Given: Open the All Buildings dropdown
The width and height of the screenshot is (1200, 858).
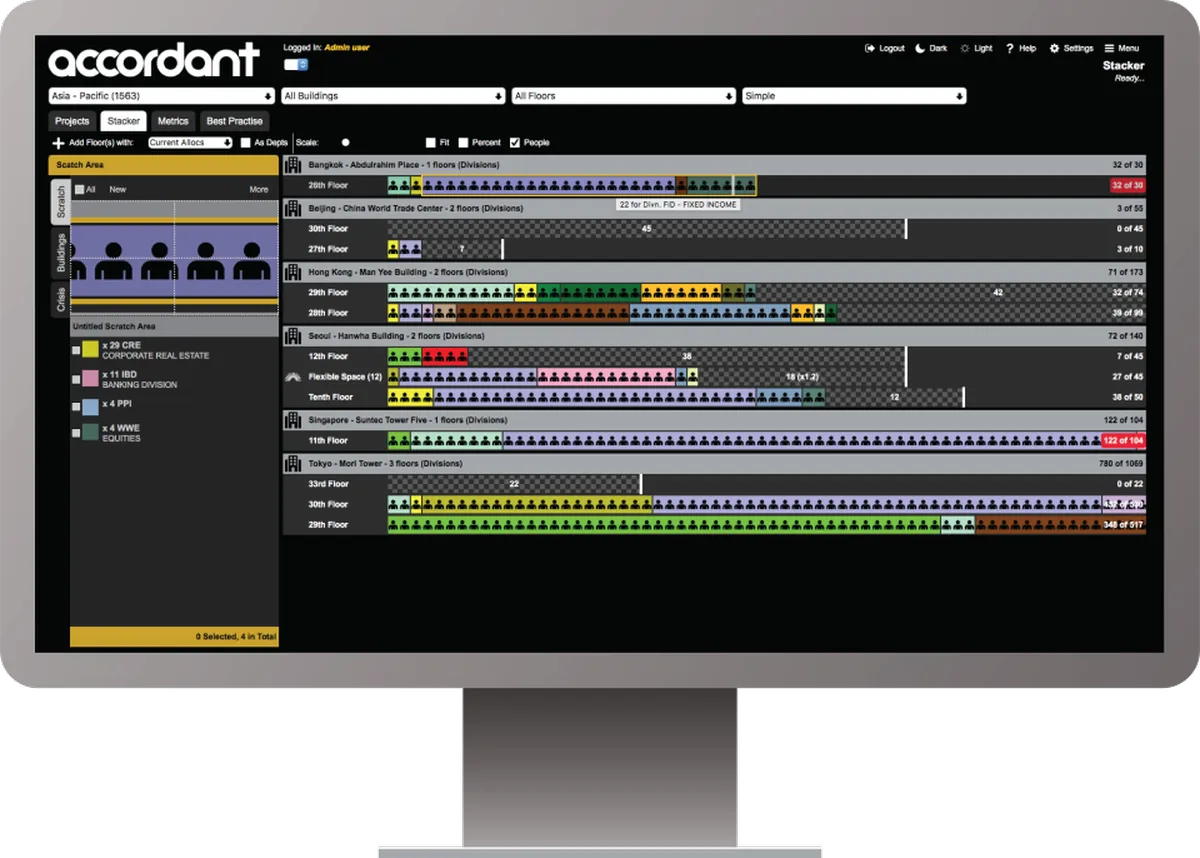Looking at the screenshot, I should tap(393, 96).
